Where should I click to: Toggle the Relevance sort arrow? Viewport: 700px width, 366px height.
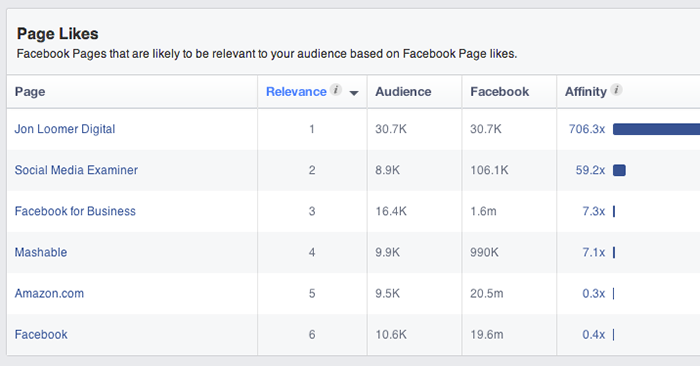(x=354, y=93)
